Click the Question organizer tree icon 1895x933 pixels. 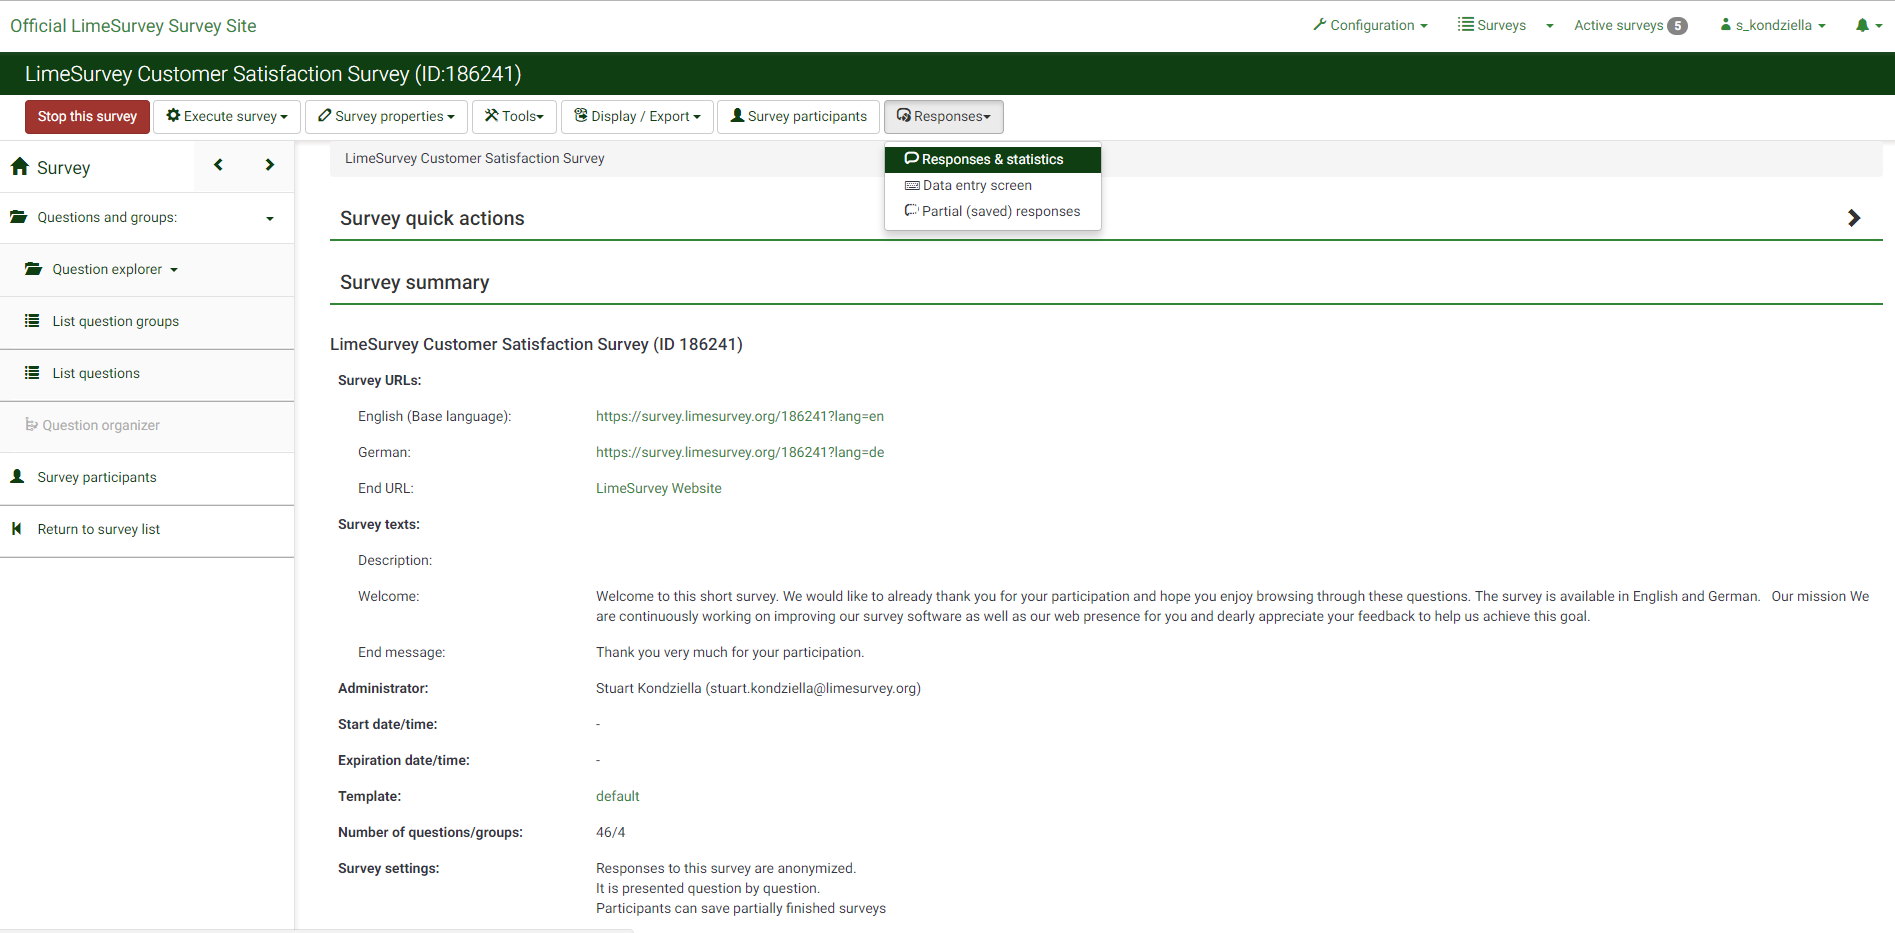pos(31,424)
